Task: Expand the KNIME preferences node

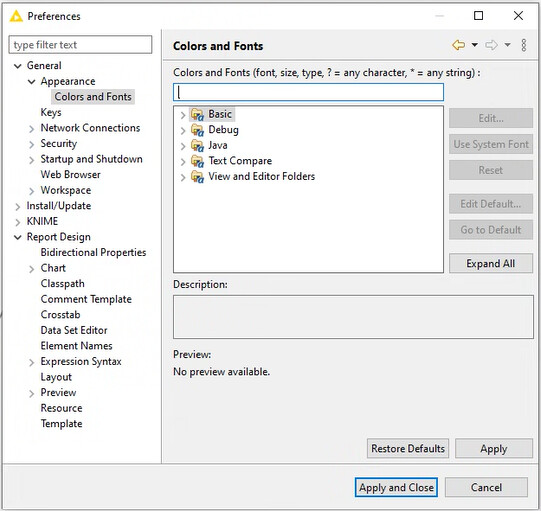Action: (x=18, y=222)
